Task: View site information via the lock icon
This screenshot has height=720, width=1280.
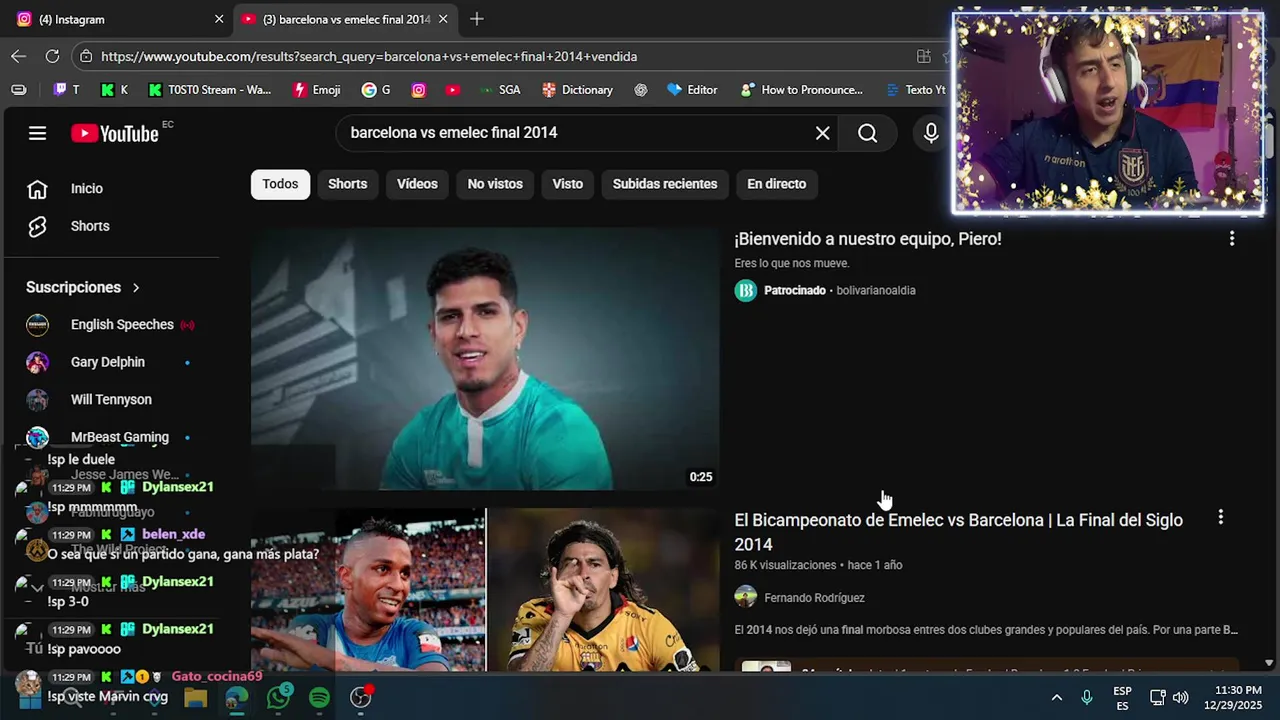Action: tap(86, 57)
